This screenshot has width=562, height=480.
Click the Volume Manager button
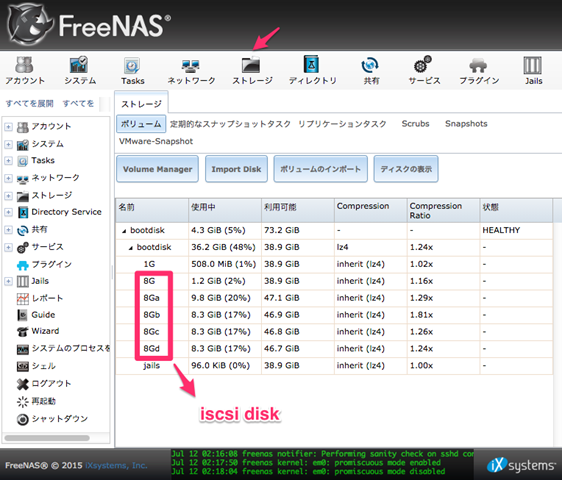click(157, 169)
